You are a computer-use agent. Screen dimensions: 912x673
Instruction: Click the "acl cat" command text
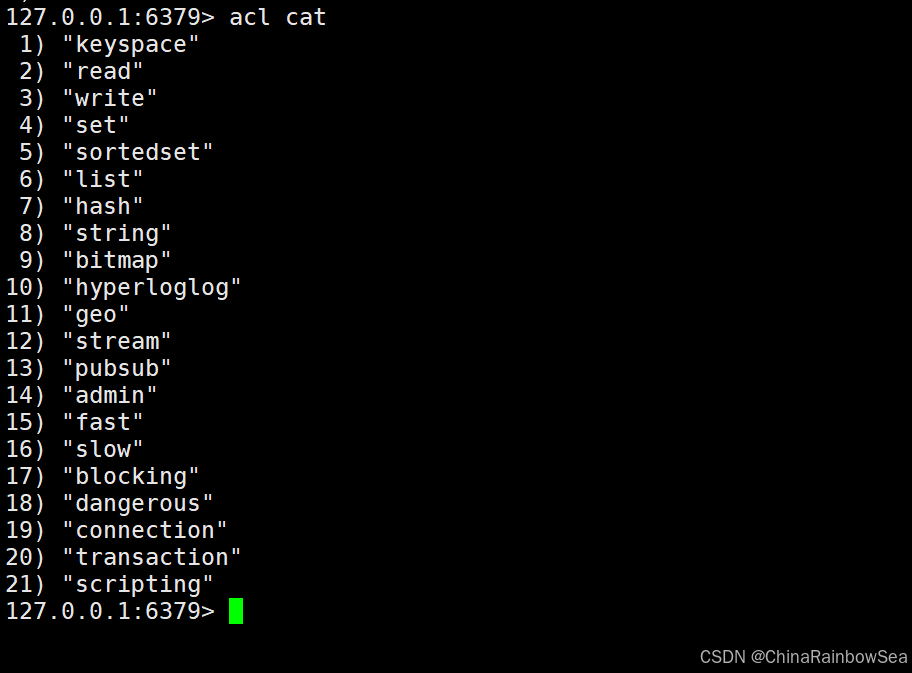277,17
